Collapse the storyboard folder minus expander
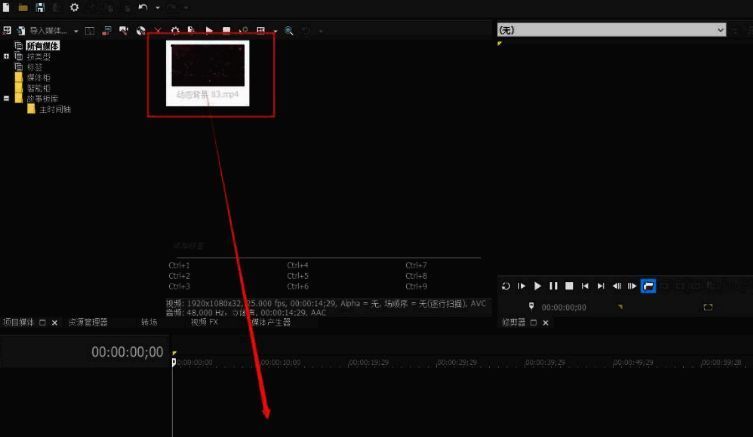 [x=6, y=98]
